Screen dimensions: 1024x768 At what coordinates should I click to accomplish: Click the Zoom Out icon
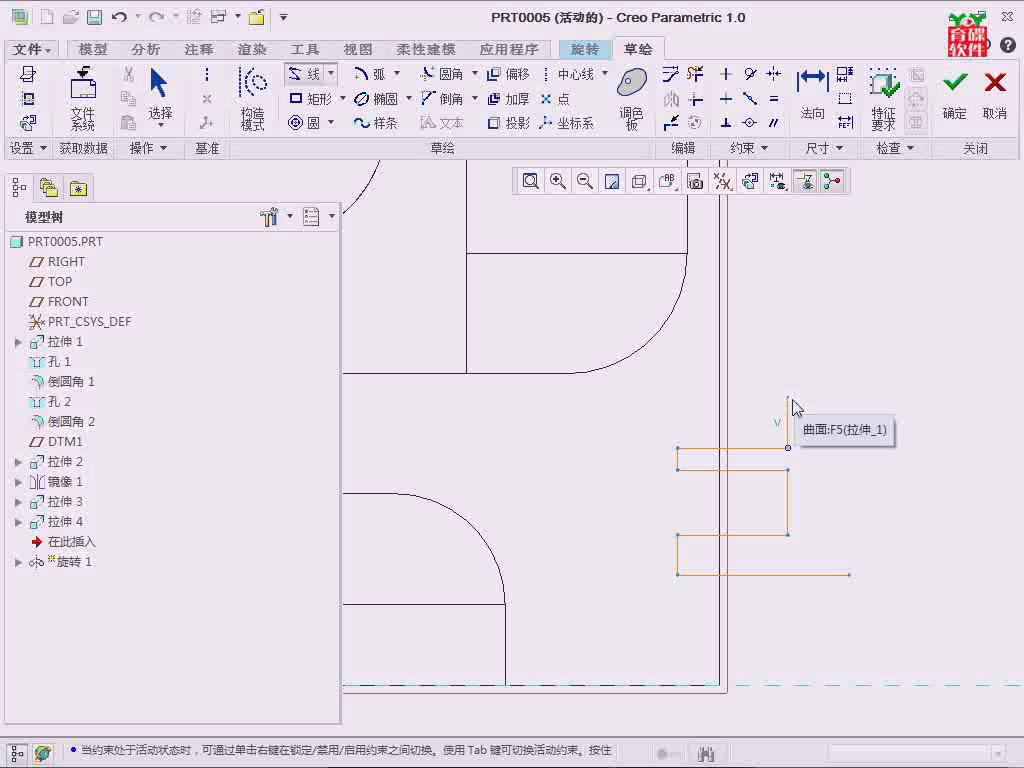click(x=584, y=182)
